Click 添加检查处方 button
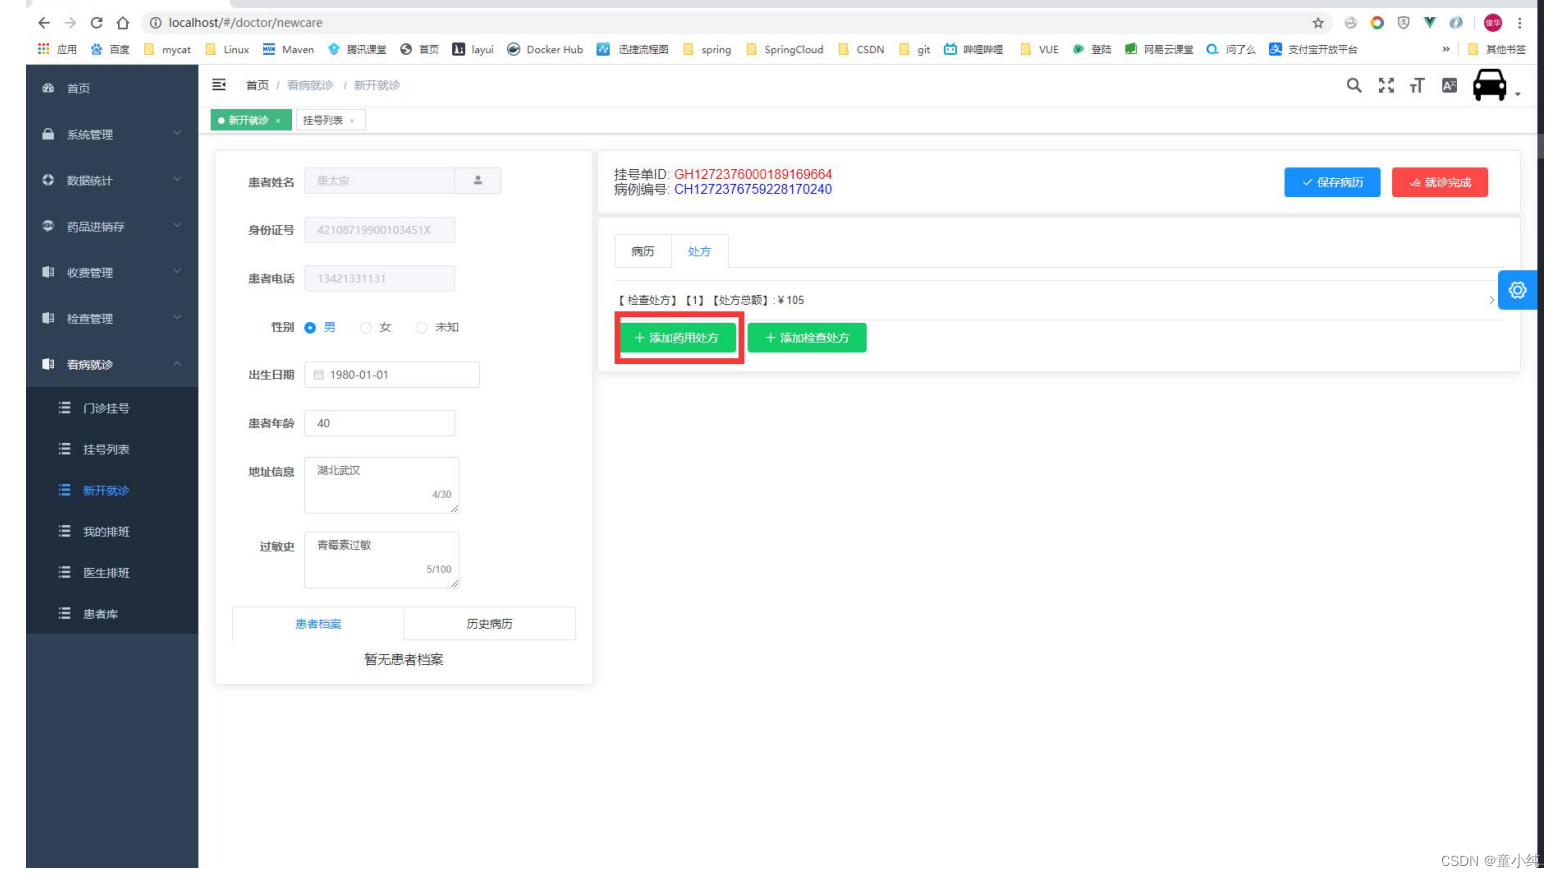 tap(807, 338)
